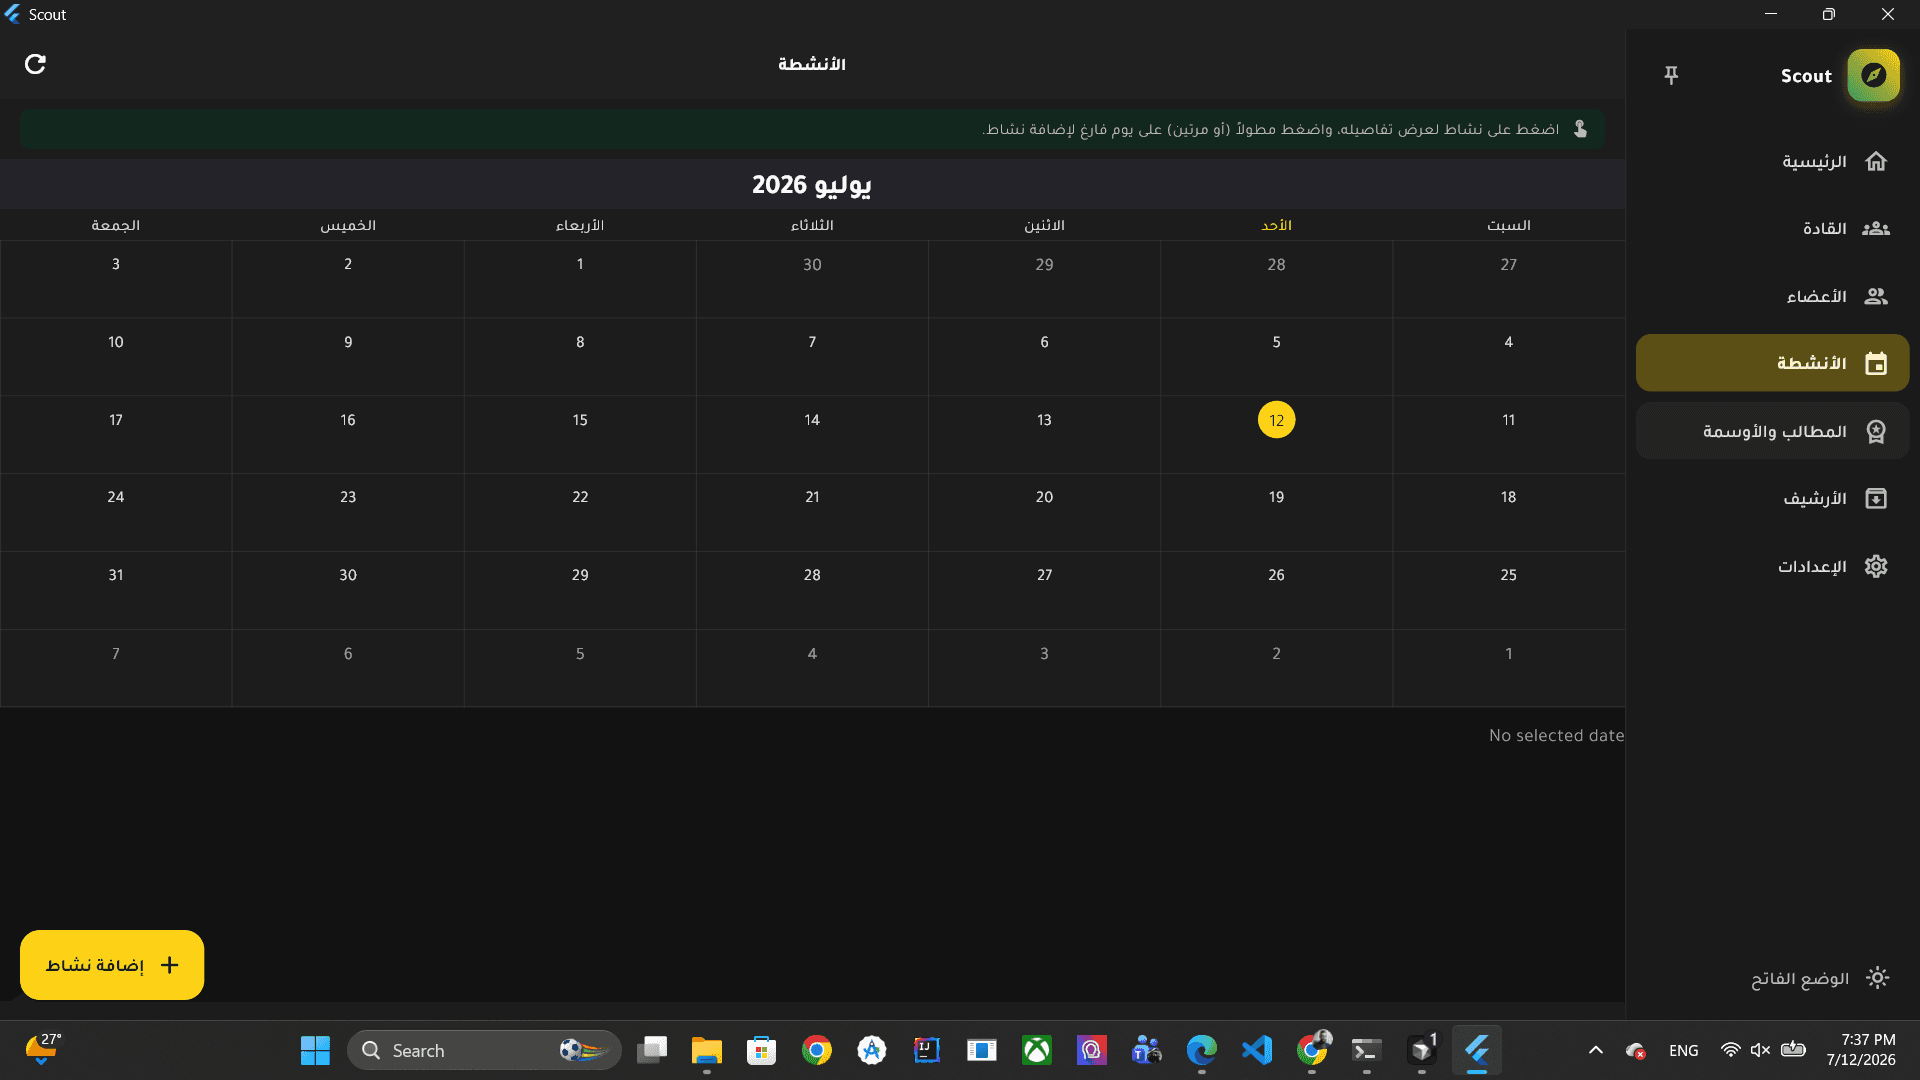The height and width of the screenshot is (1080, 1920).
Task: Open المطالب والأوسمة badges section
Action: 1772,431
